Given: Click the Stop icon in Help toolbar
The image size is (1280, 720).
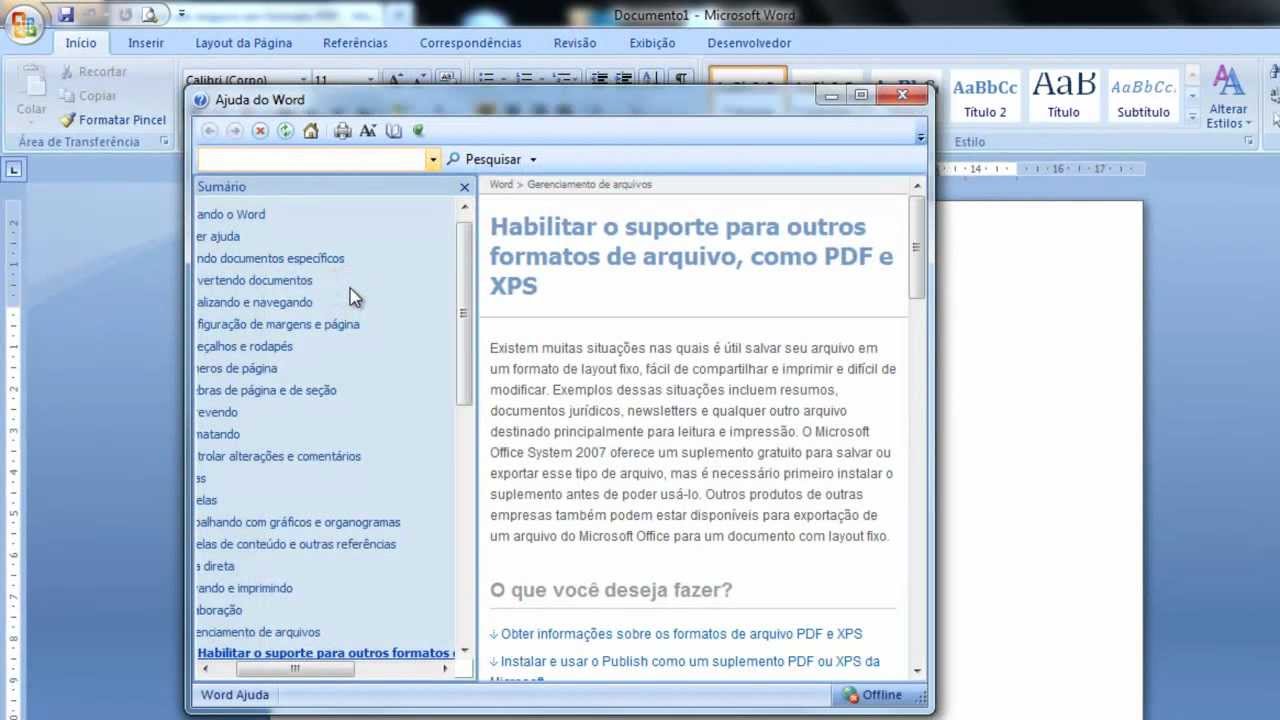Looking at the screenshot, I should pyautogui.click(x=260, y=131).
